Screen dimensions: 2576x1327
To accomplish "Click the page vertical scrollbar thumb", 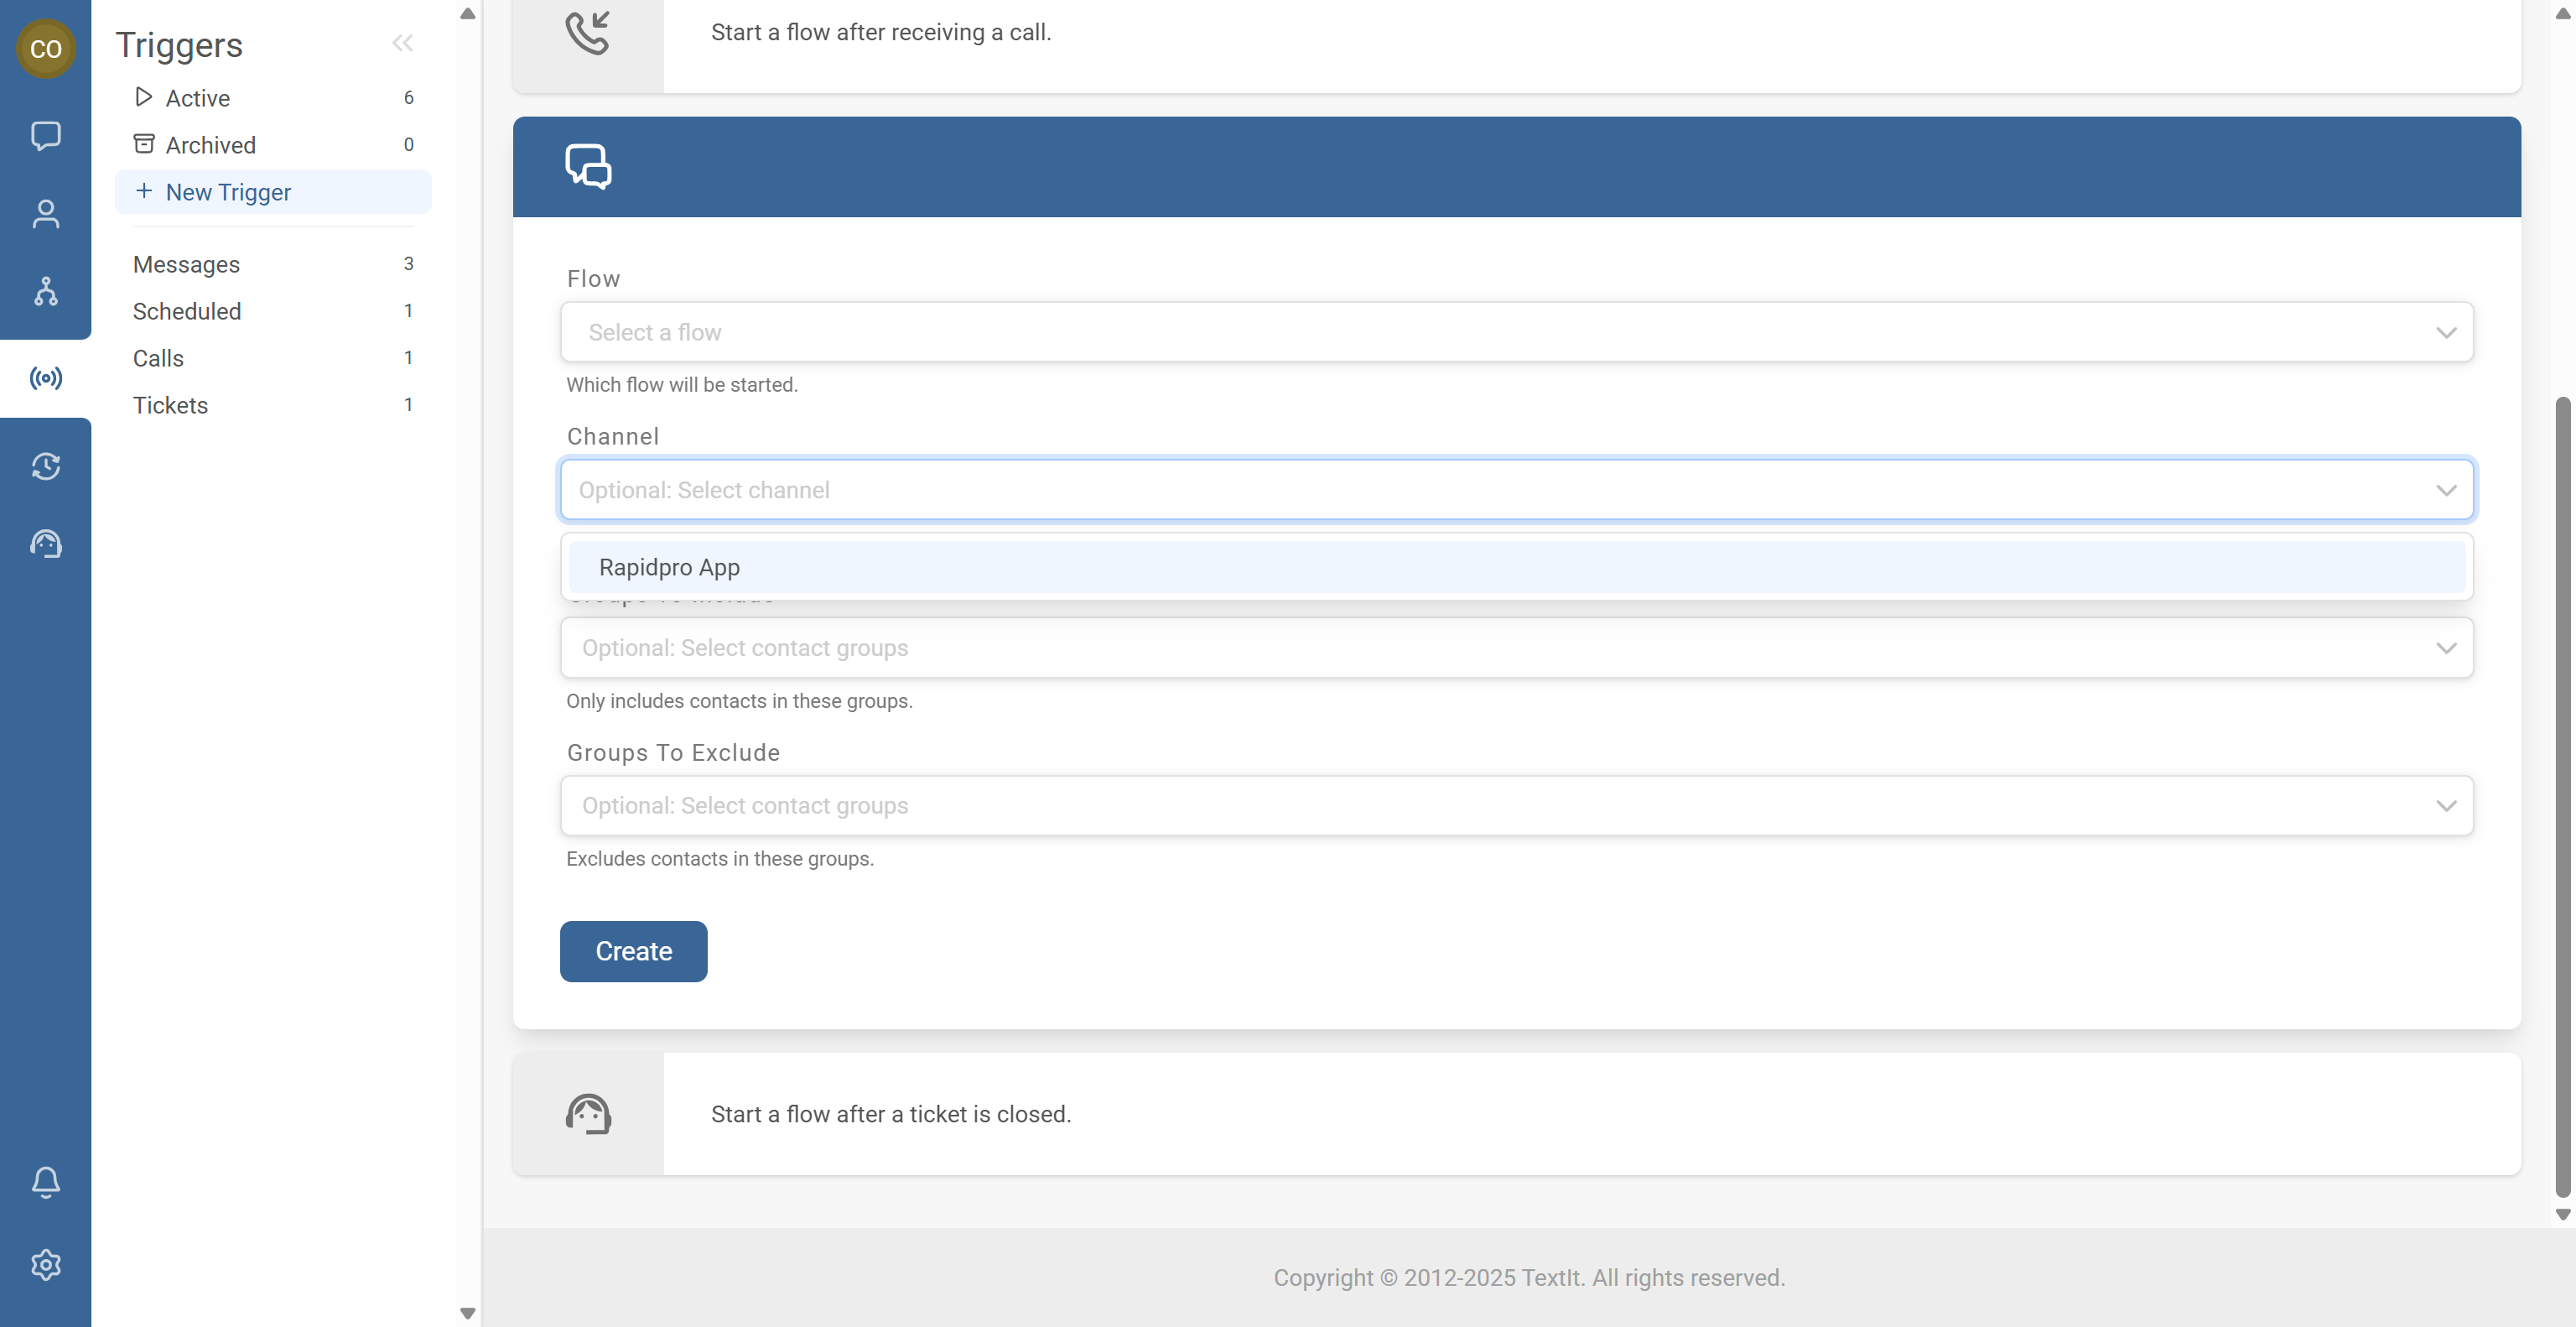I will coord(2562,795).
